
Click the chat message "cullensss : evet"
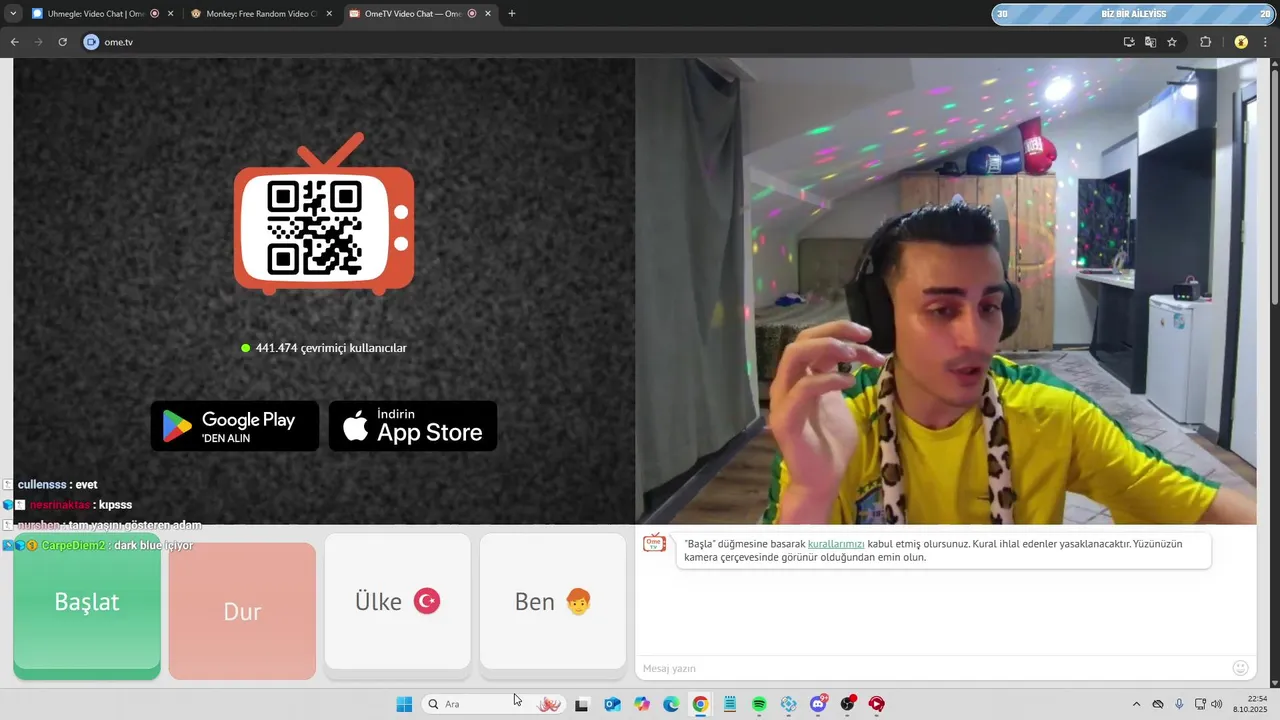(57, 484)
